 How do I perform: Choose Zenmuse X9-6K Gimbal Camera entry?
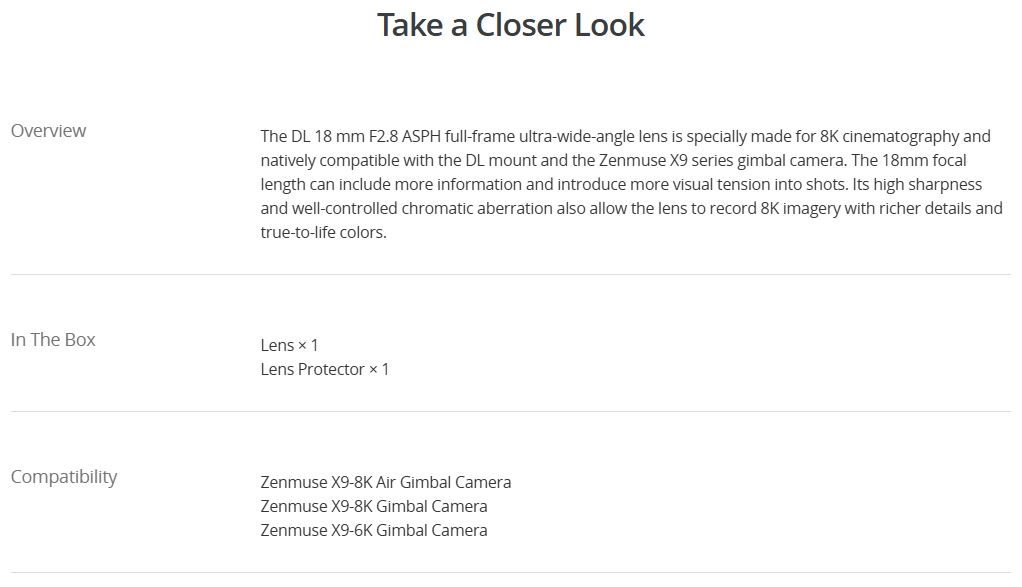(x=373, y=530)
